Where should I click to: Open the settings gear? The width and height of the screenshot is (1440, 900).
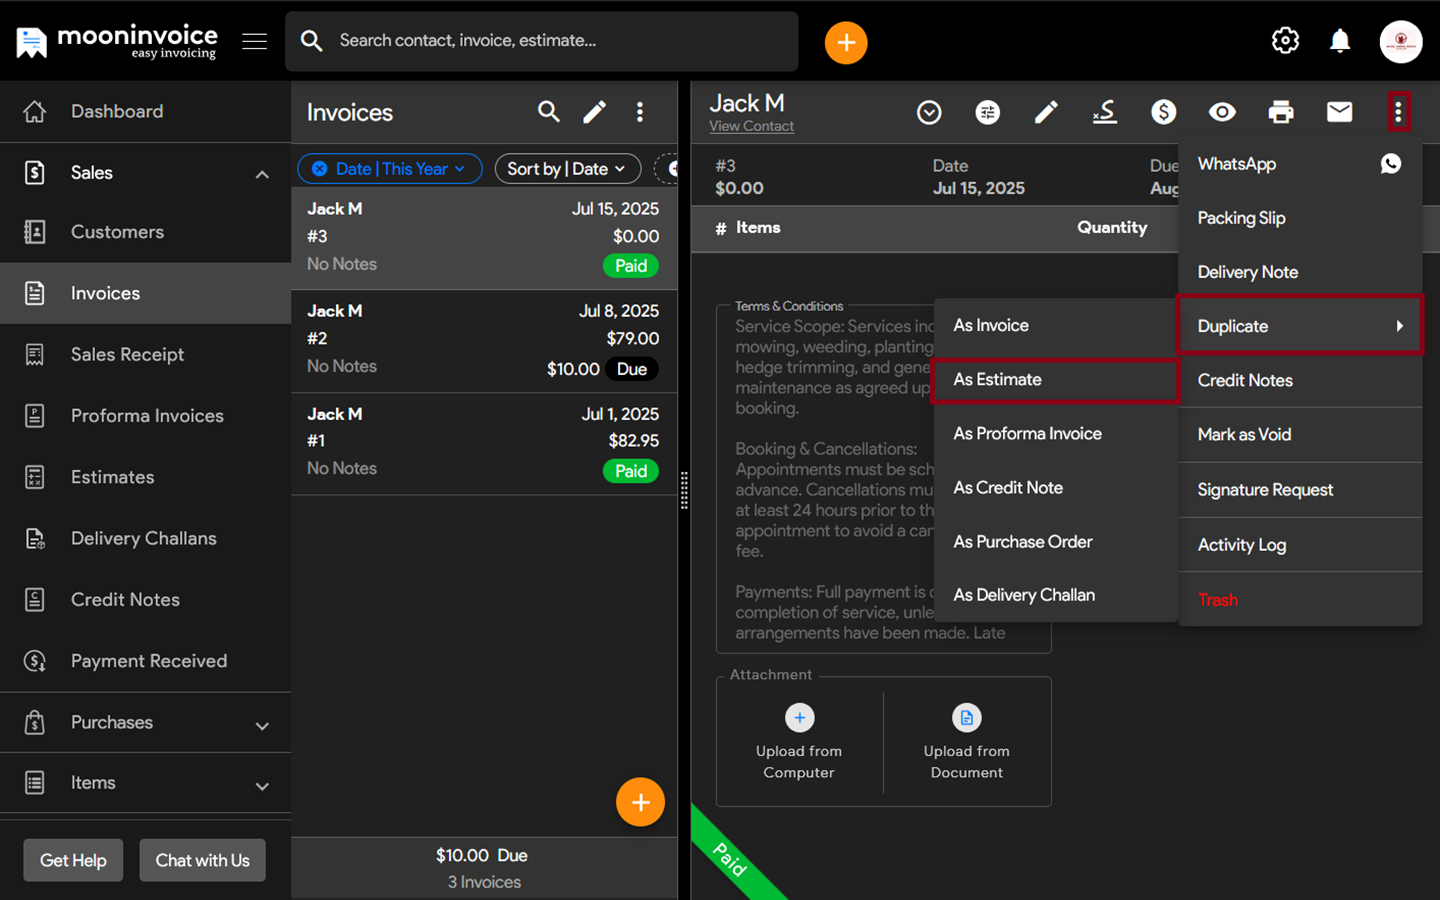1285,41
